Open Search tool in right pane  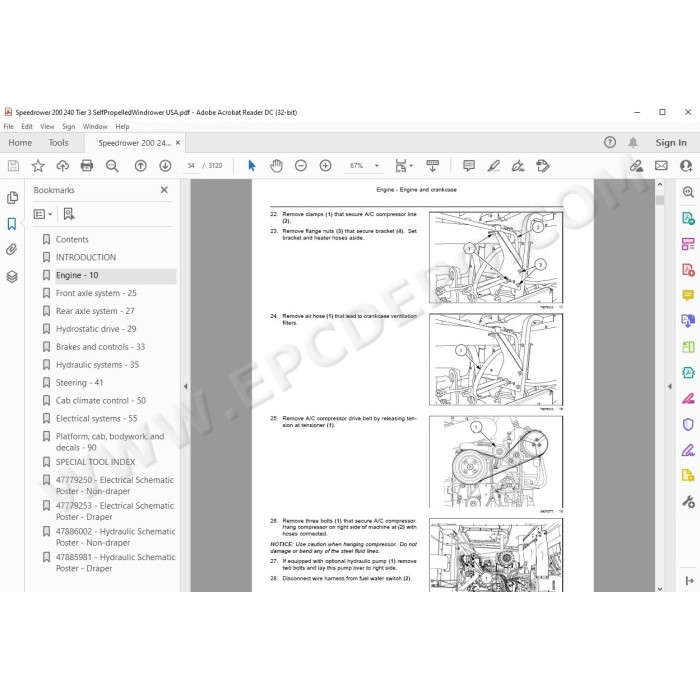tap(688, 192)
